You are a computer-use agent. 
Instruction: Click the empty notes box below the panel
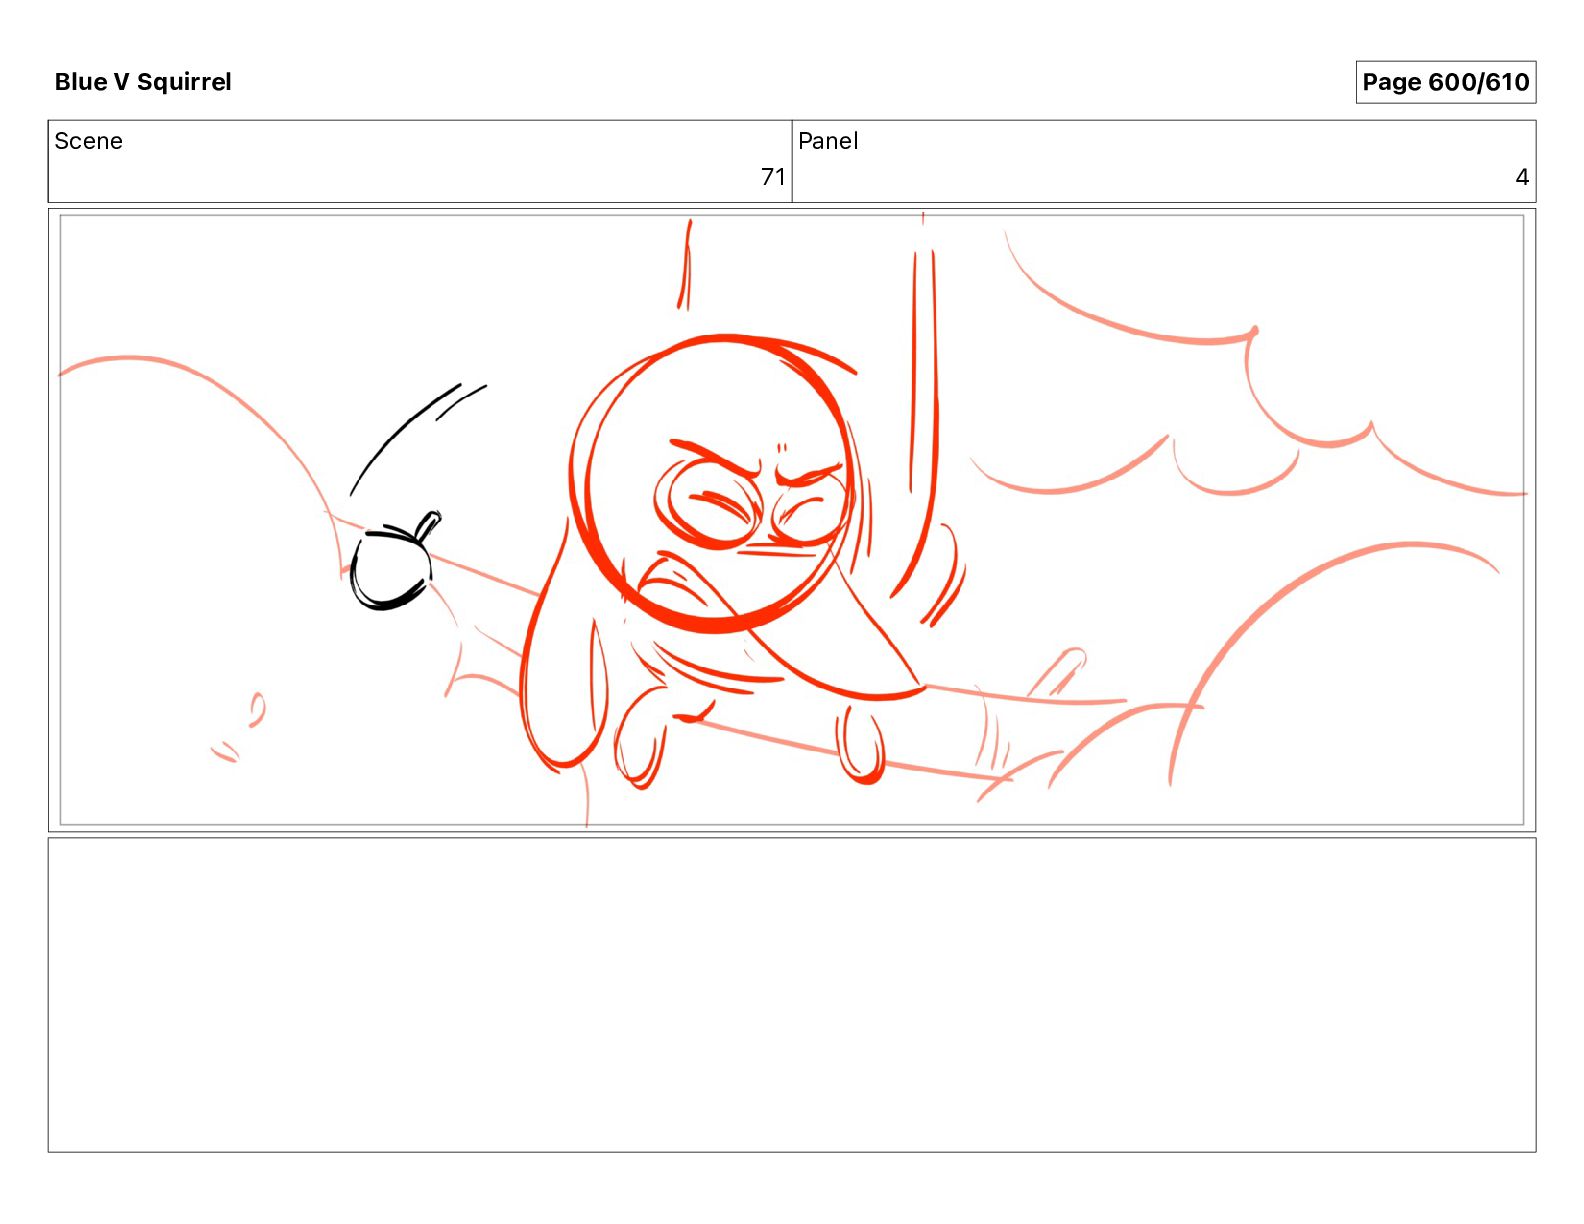tap(792, 995)
